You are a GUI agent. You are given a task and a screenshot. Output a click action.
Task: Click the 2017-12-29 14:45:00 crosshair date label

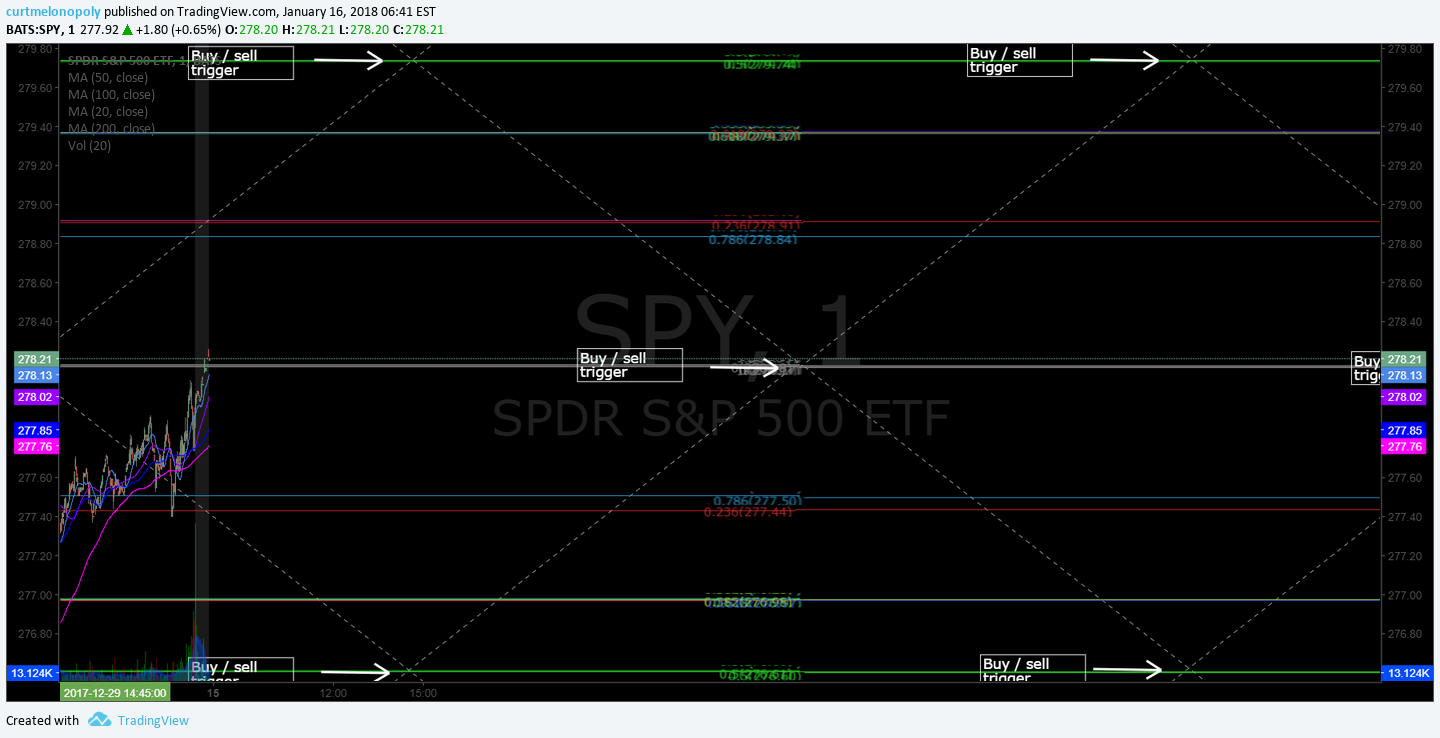click(115, 692)
